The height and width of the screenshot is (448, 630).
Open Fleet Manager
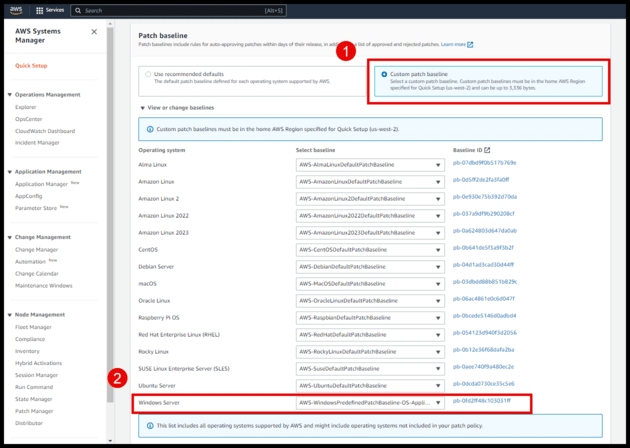33,327
